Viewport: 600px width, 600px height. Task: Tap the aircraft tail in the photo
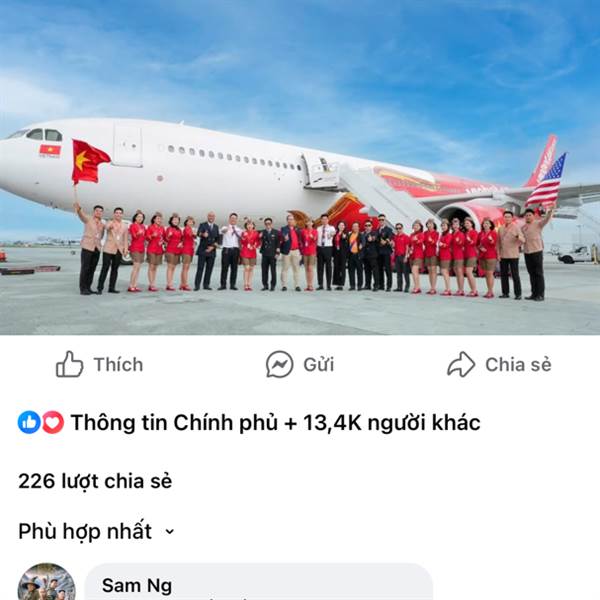pyautogui.click(x=543, y=160)
